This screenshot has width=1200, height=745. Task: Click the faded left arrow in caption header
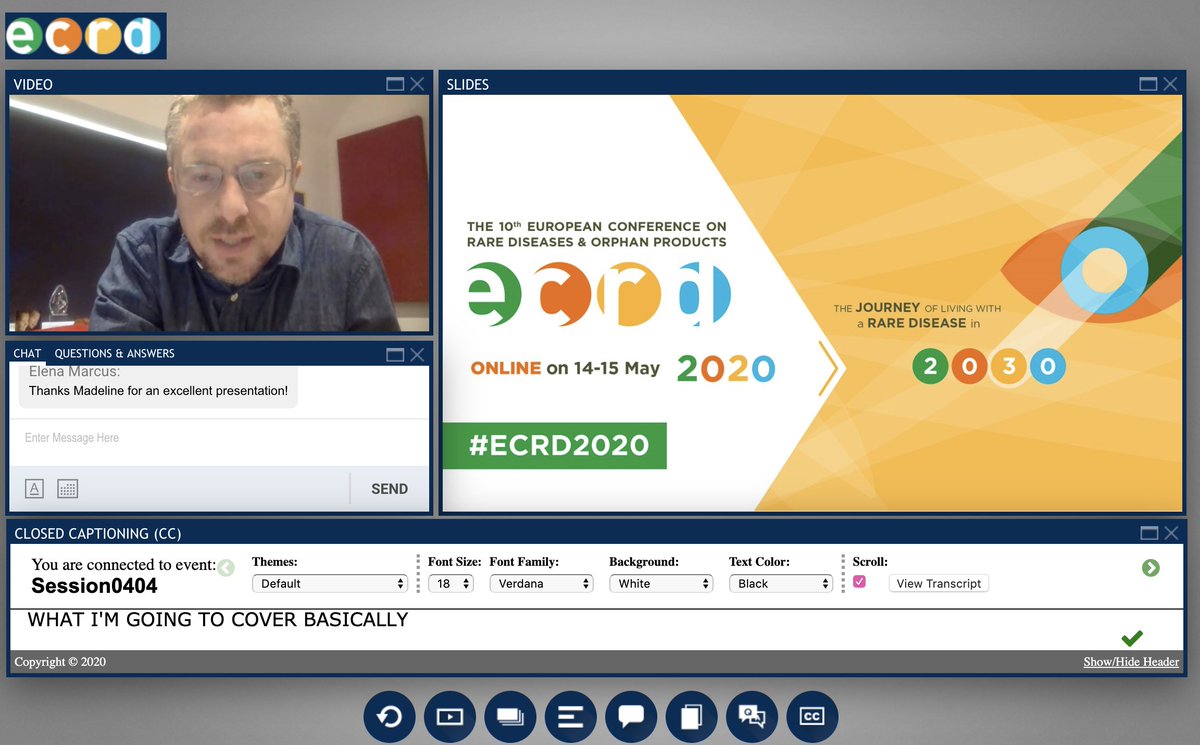point(226,568)
